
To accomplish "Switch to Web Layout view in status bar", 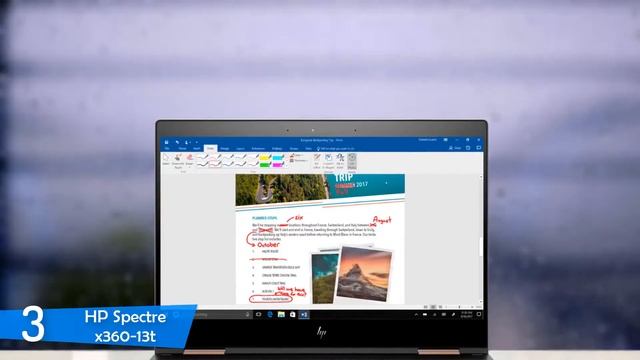I will click(x=440, y=307).
